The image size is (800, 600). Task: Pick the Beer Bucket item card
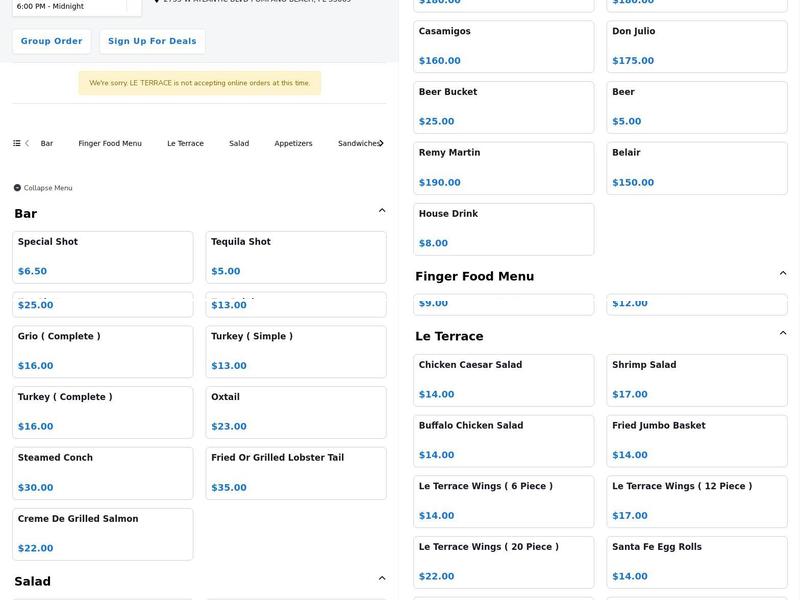(x=503, y=107)
